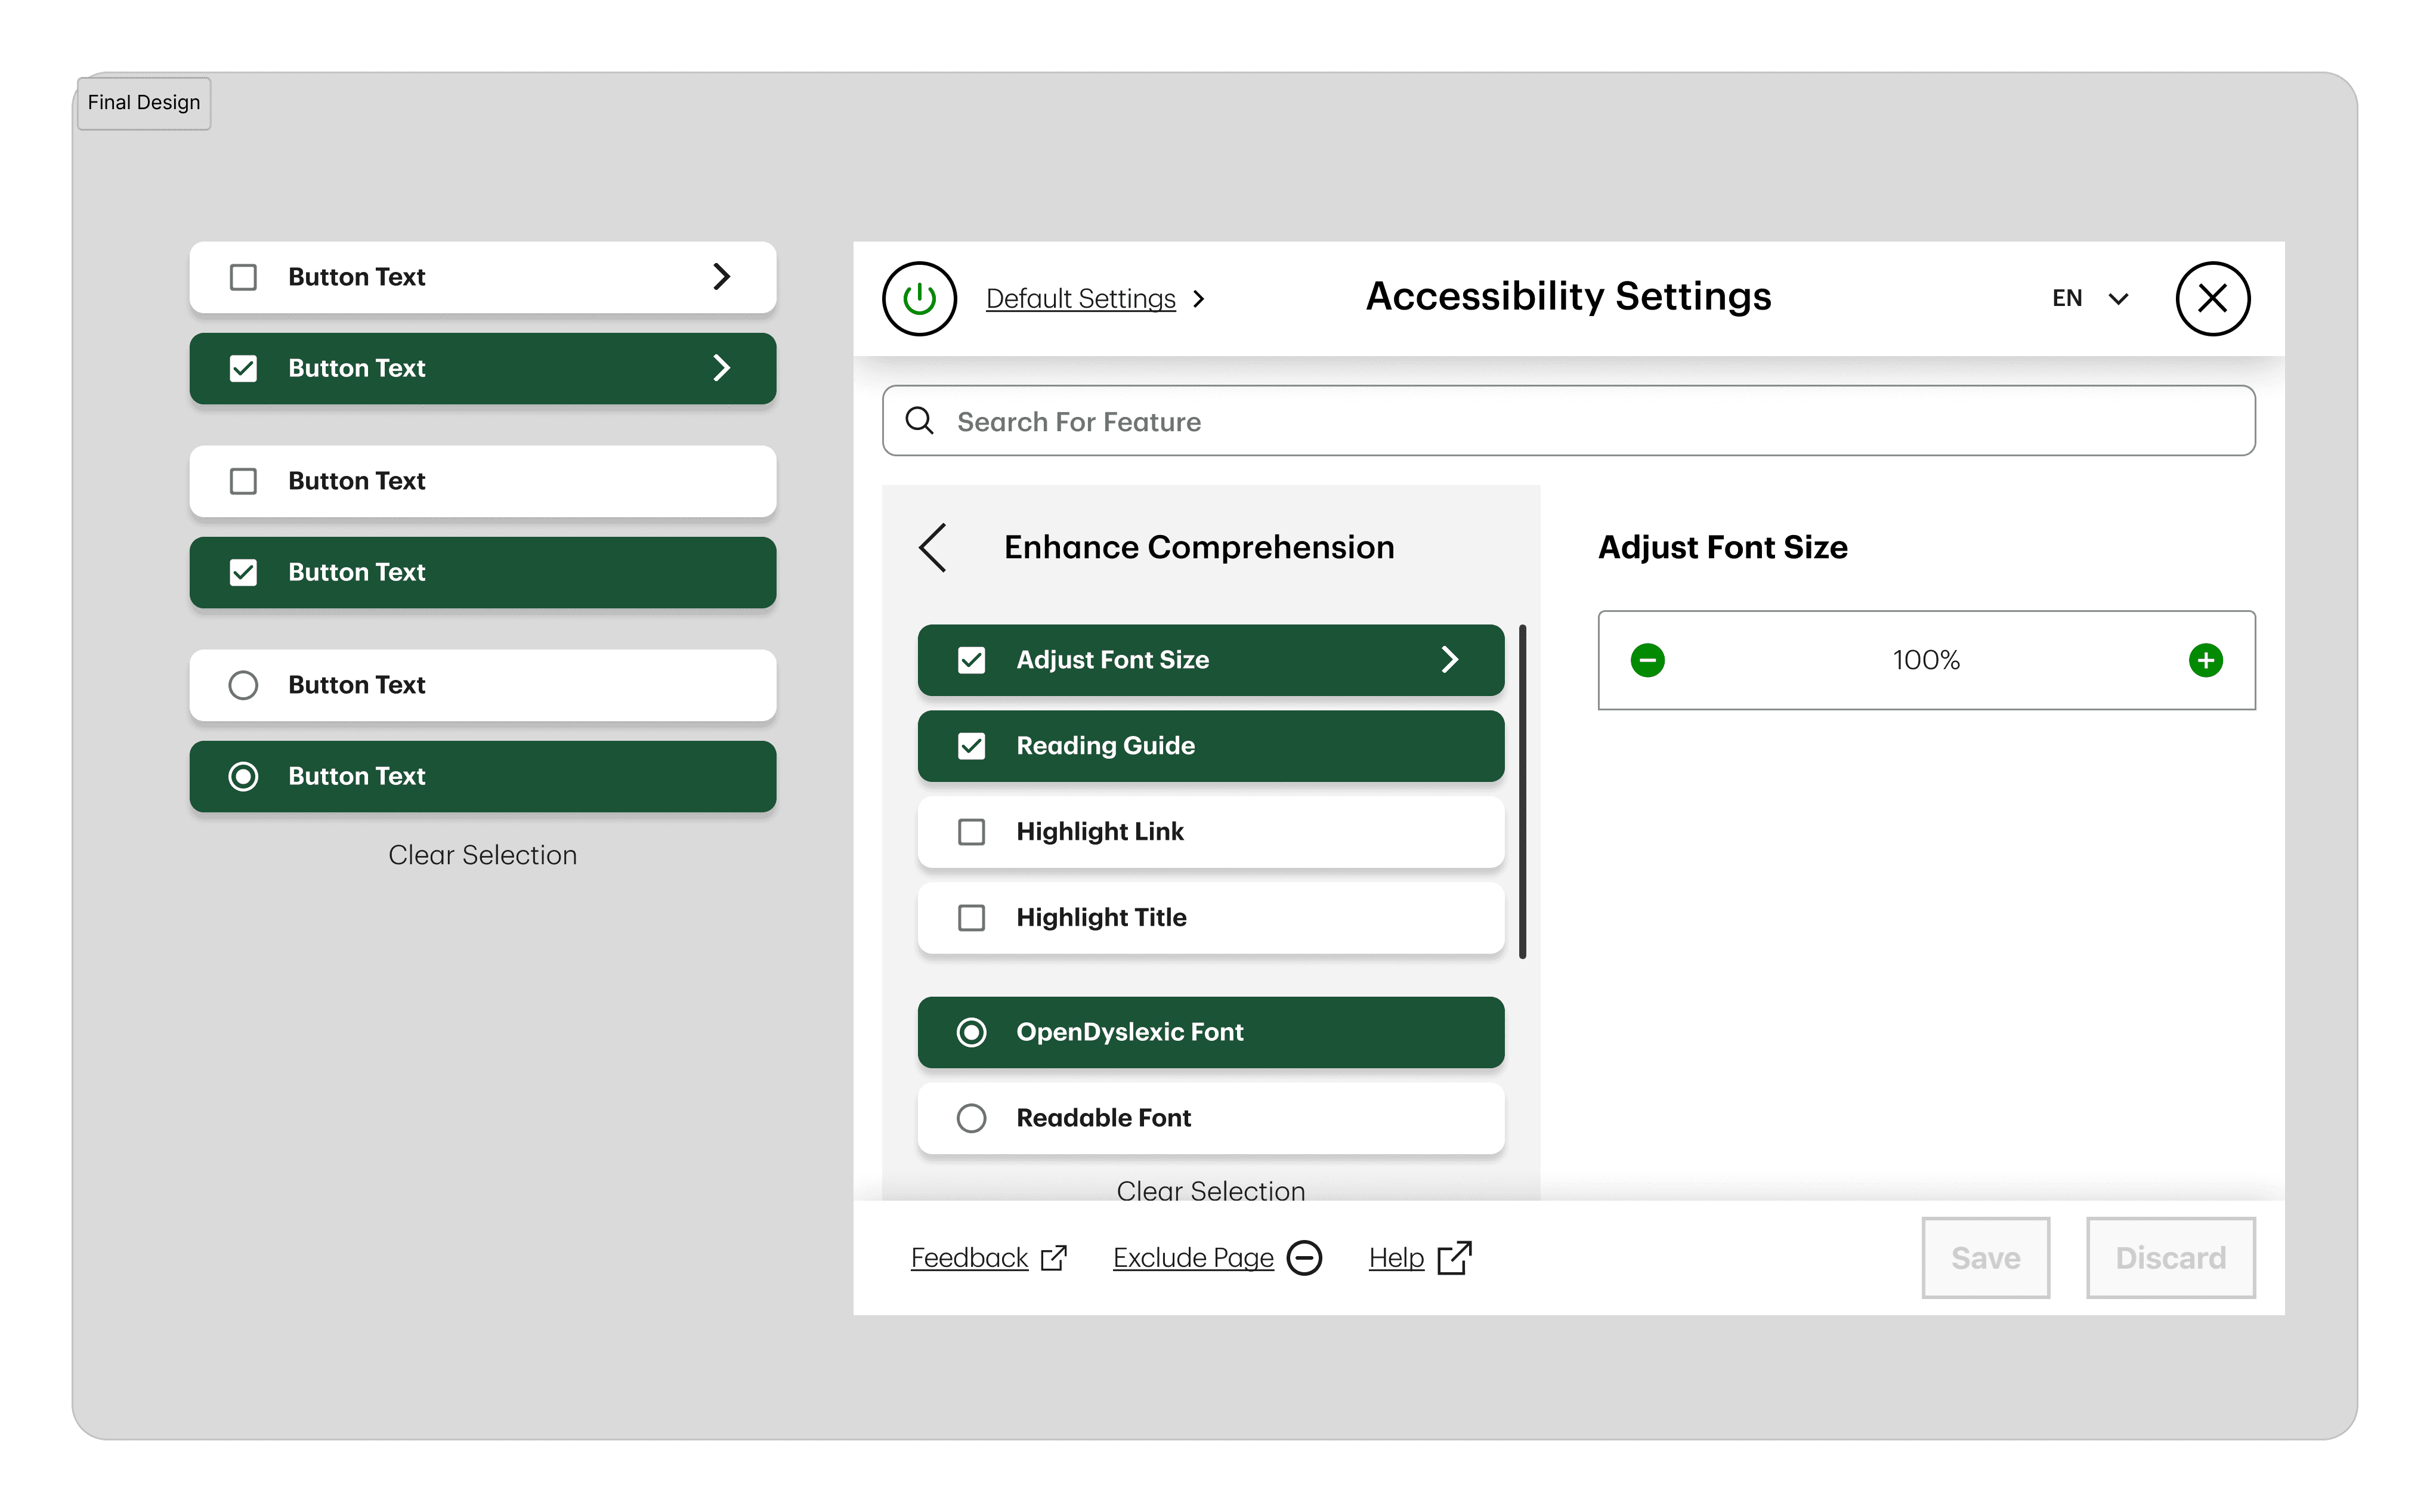This screenshot has width=2430, height=1512.
Task: Expand the Adjust Font Size row chevron
Action: 1449,659
